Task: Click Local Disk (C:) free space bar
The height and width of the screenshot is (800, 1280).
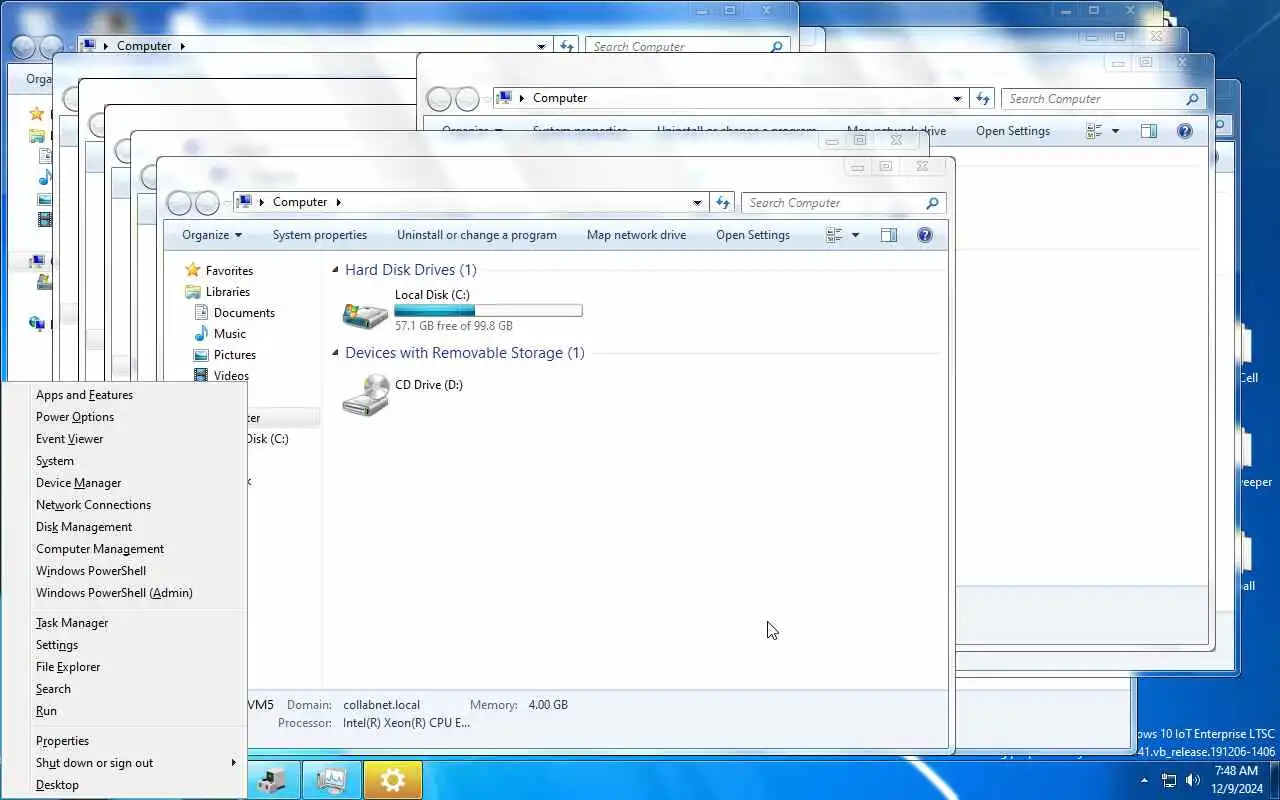Action: click(488, 311)
